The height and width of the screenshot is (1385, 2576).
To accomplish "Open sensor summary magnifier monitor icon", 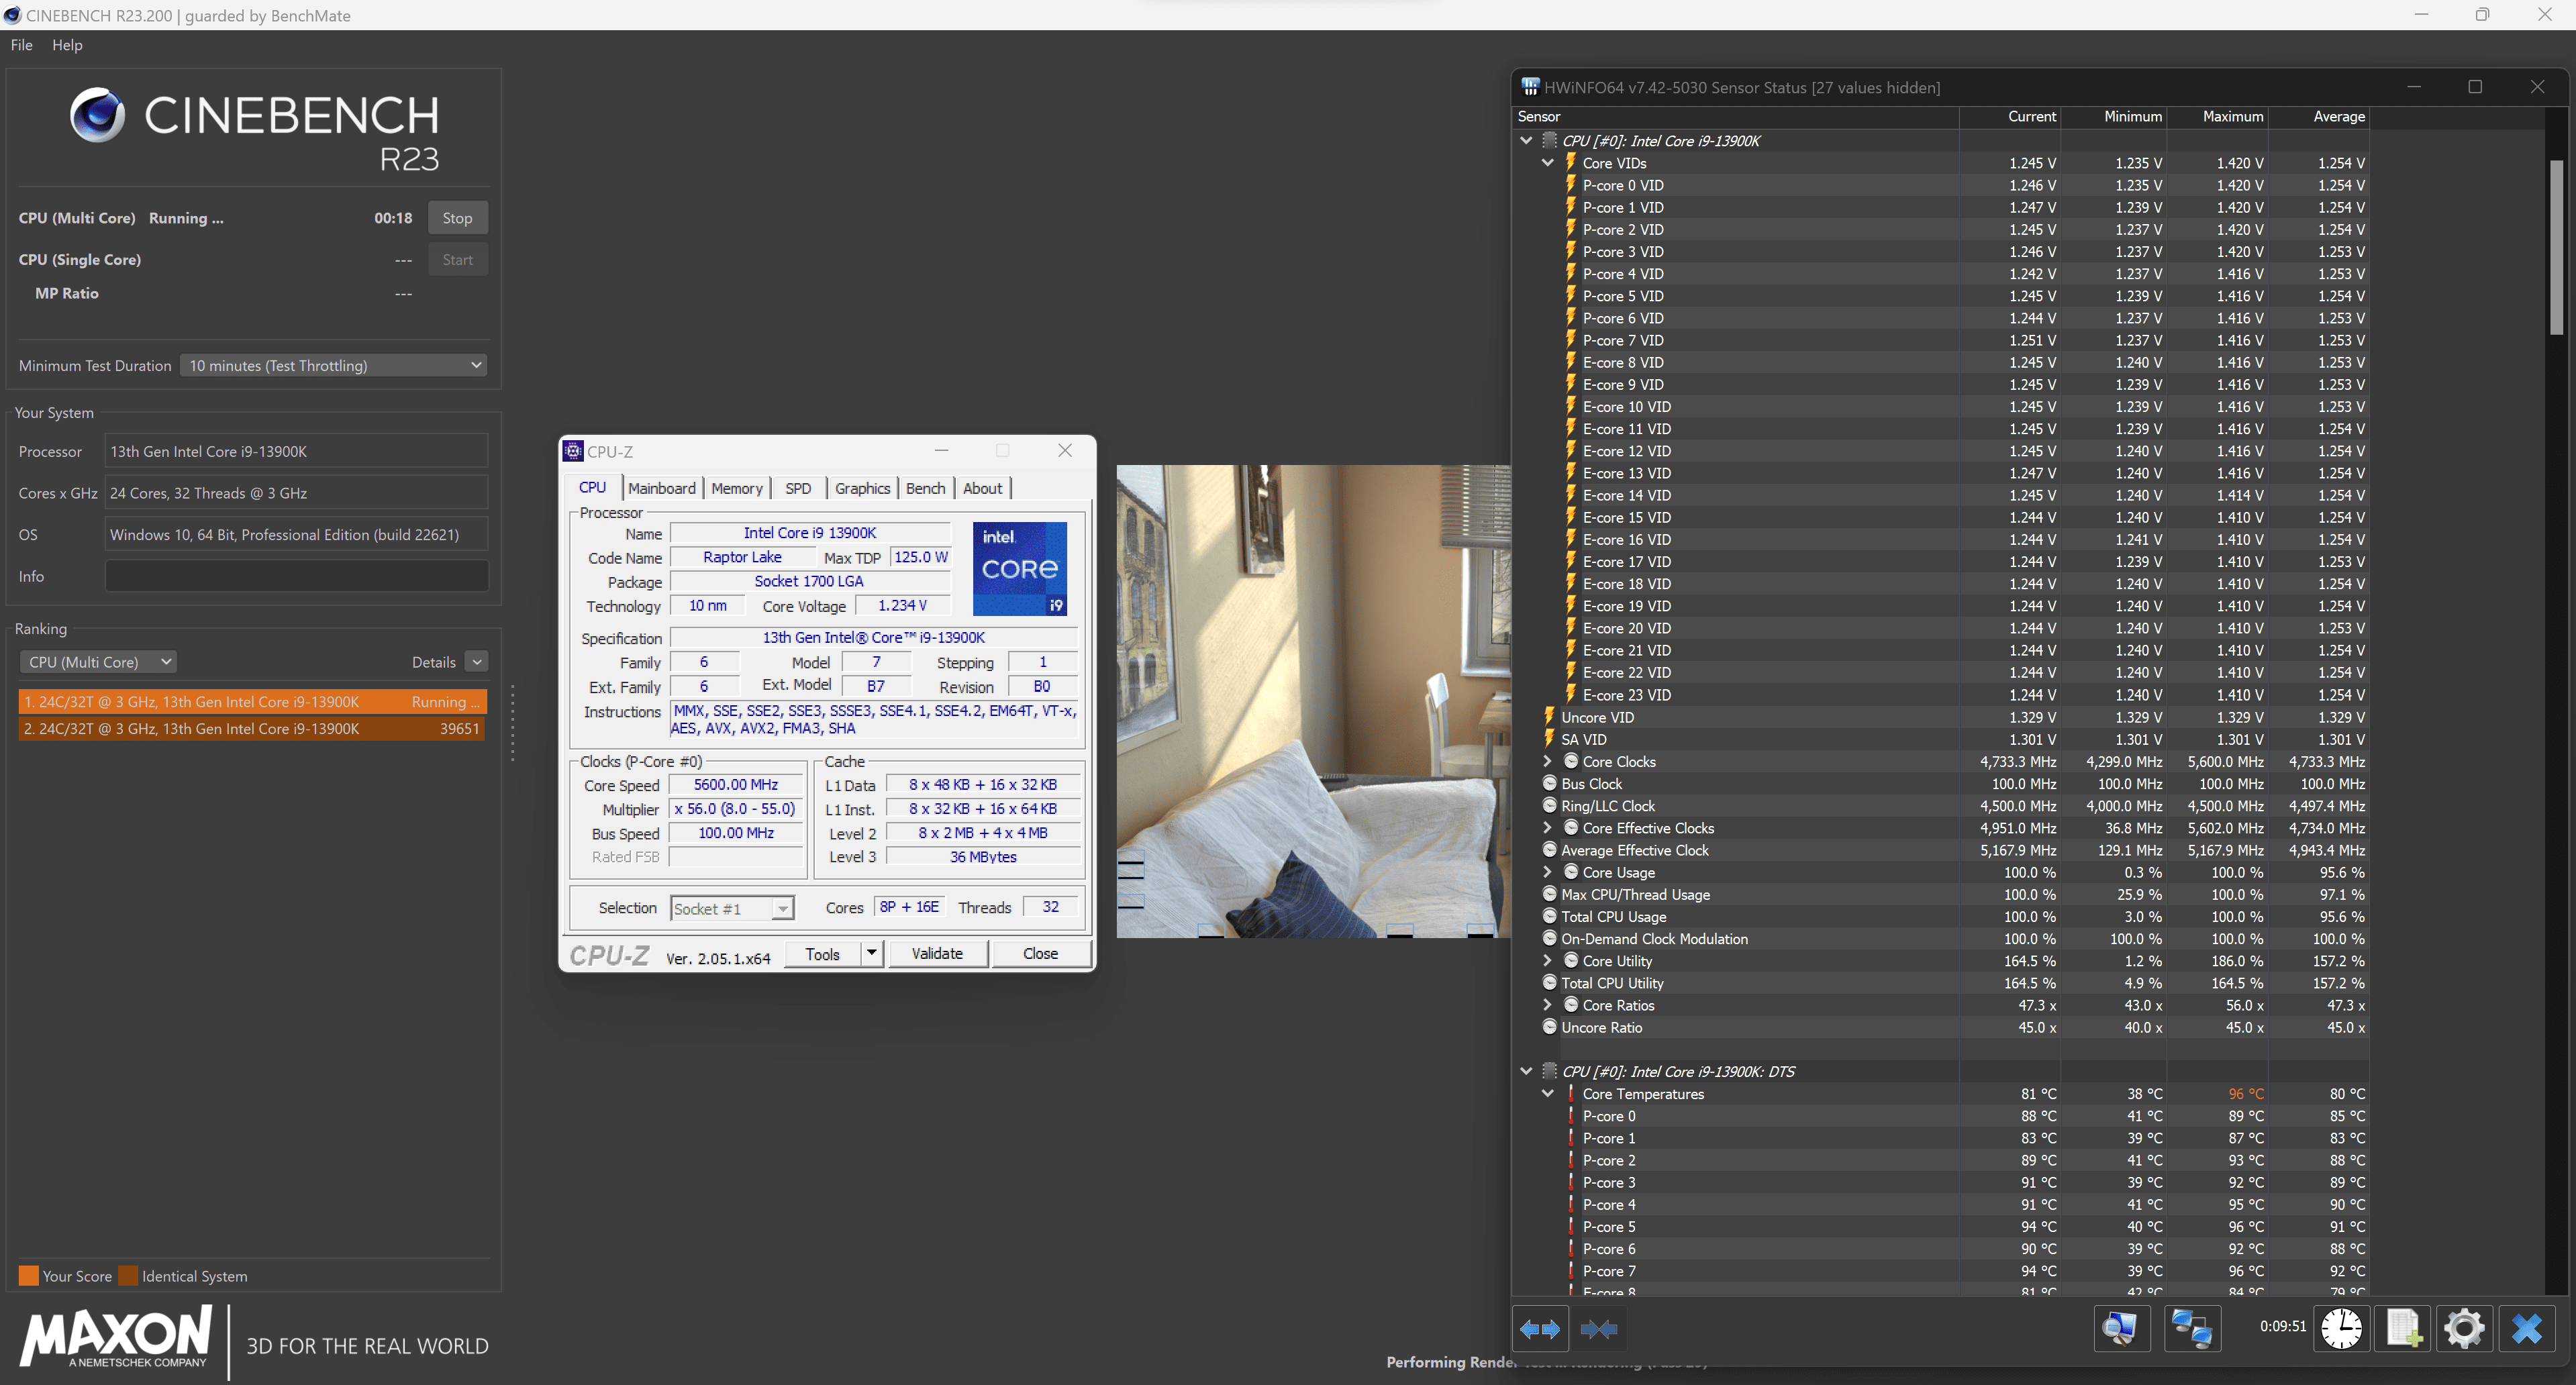I will (2121, 1329).
